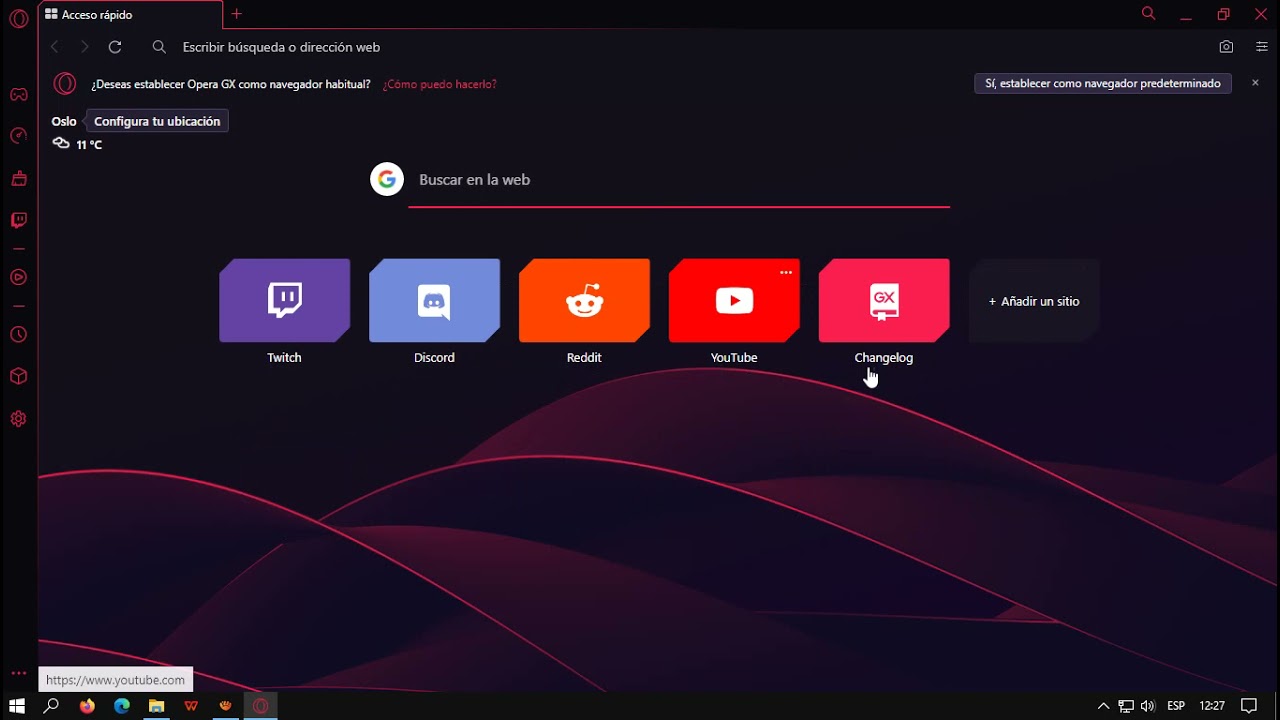Click the Oslo location text
The image size is (1280, 720).
64,121
